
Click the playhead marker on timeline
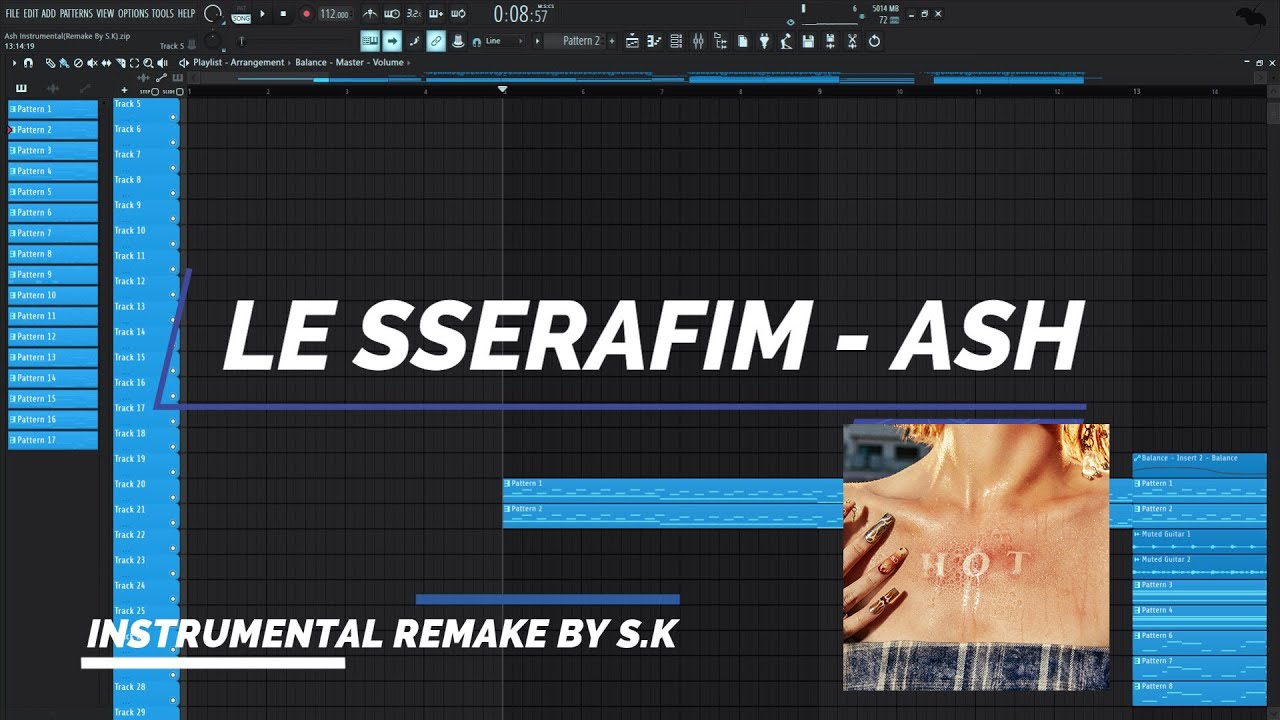coord(502,90)
